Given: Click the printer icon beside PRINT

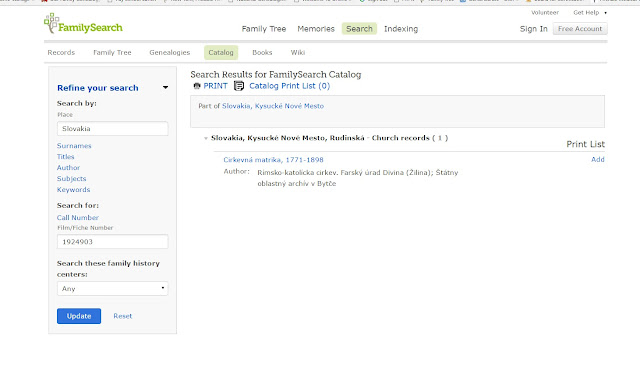Looking at the screenshot, I should point(197,86).
